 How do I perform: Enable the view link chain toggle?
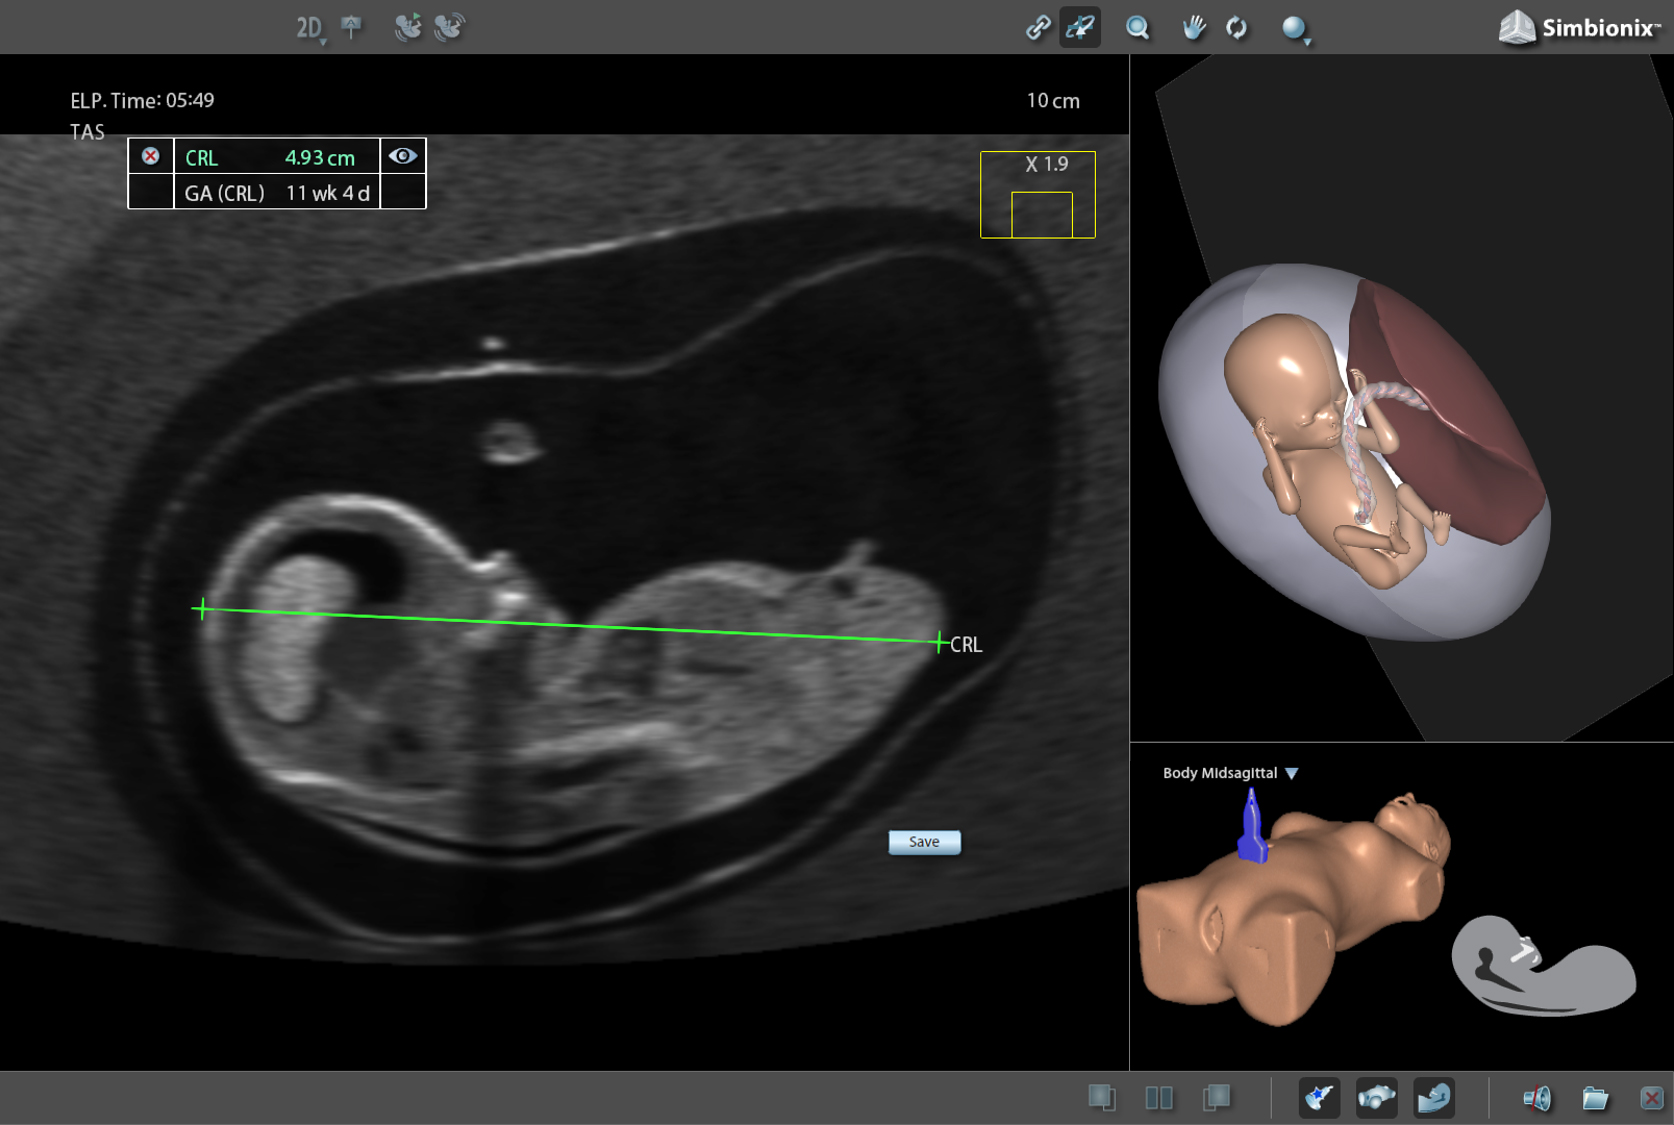click(1040, 27)
